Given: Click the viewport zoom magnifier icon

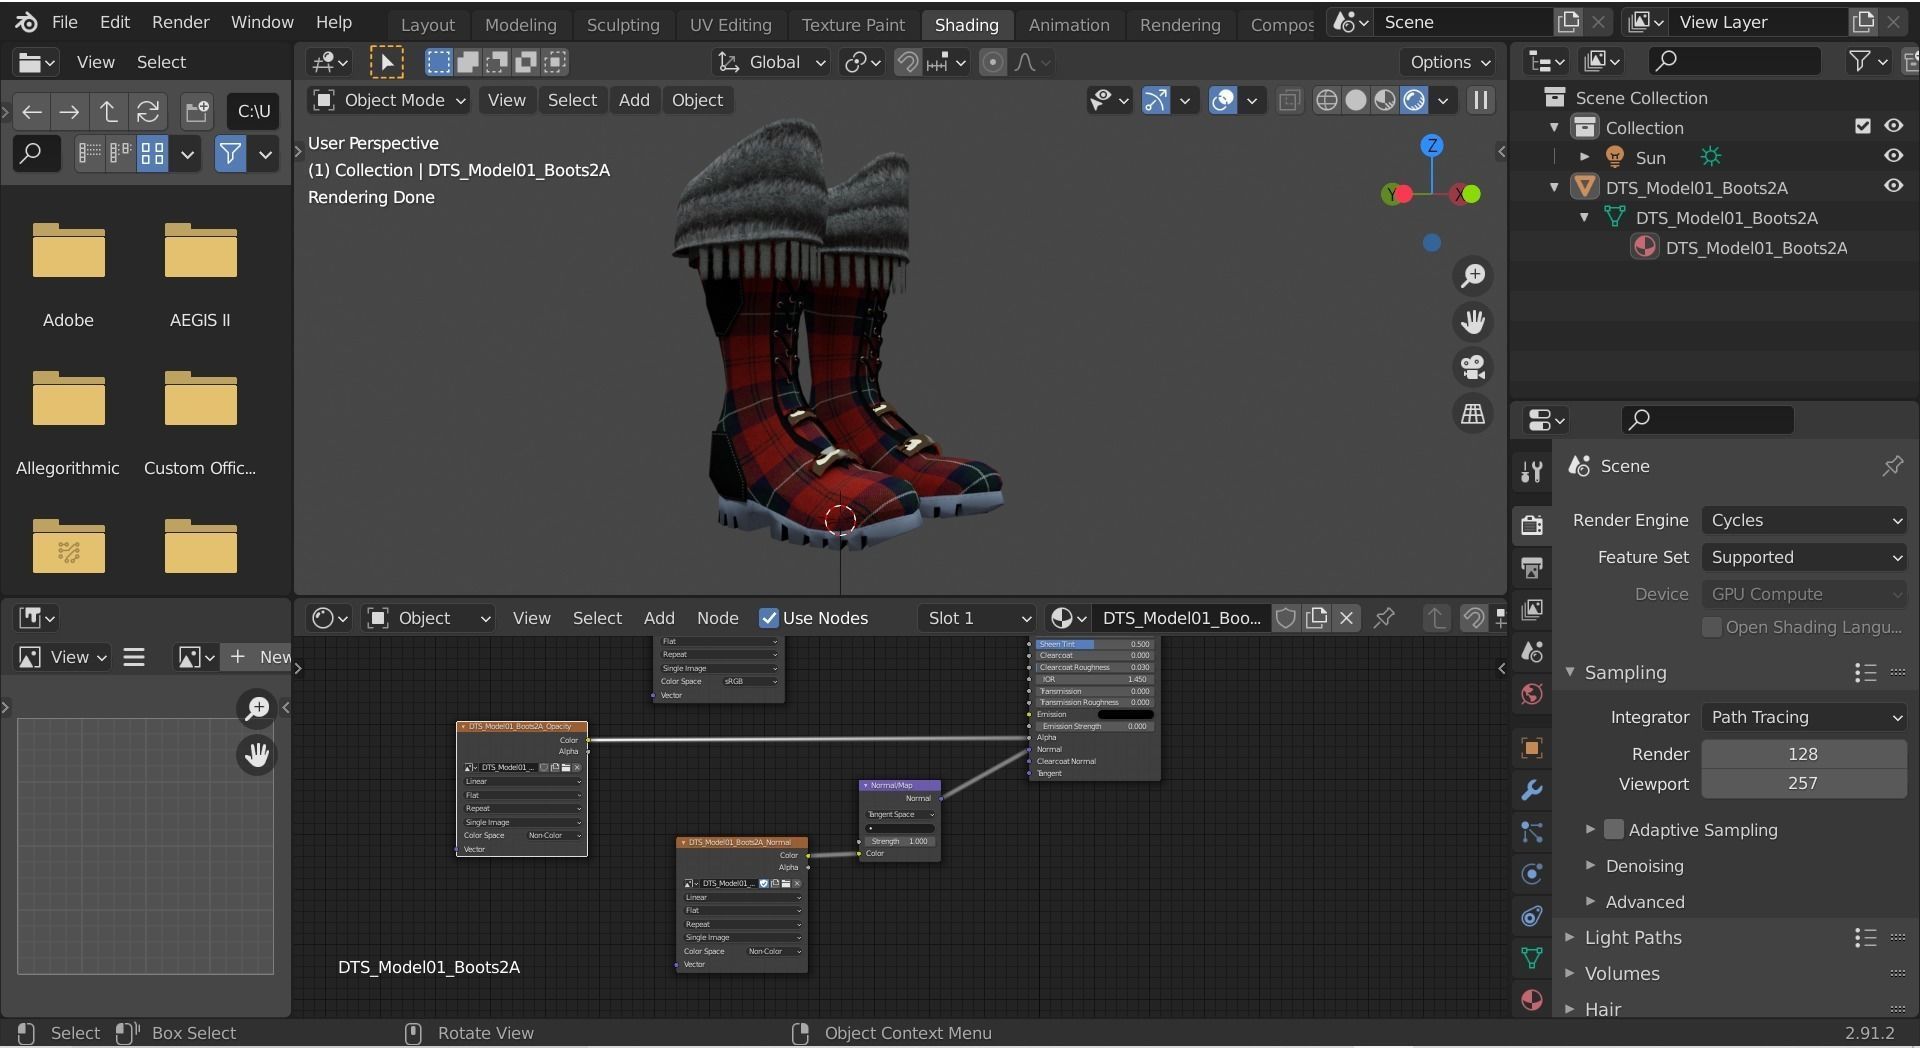Looking at the screenshot, I should [1472, 276].
